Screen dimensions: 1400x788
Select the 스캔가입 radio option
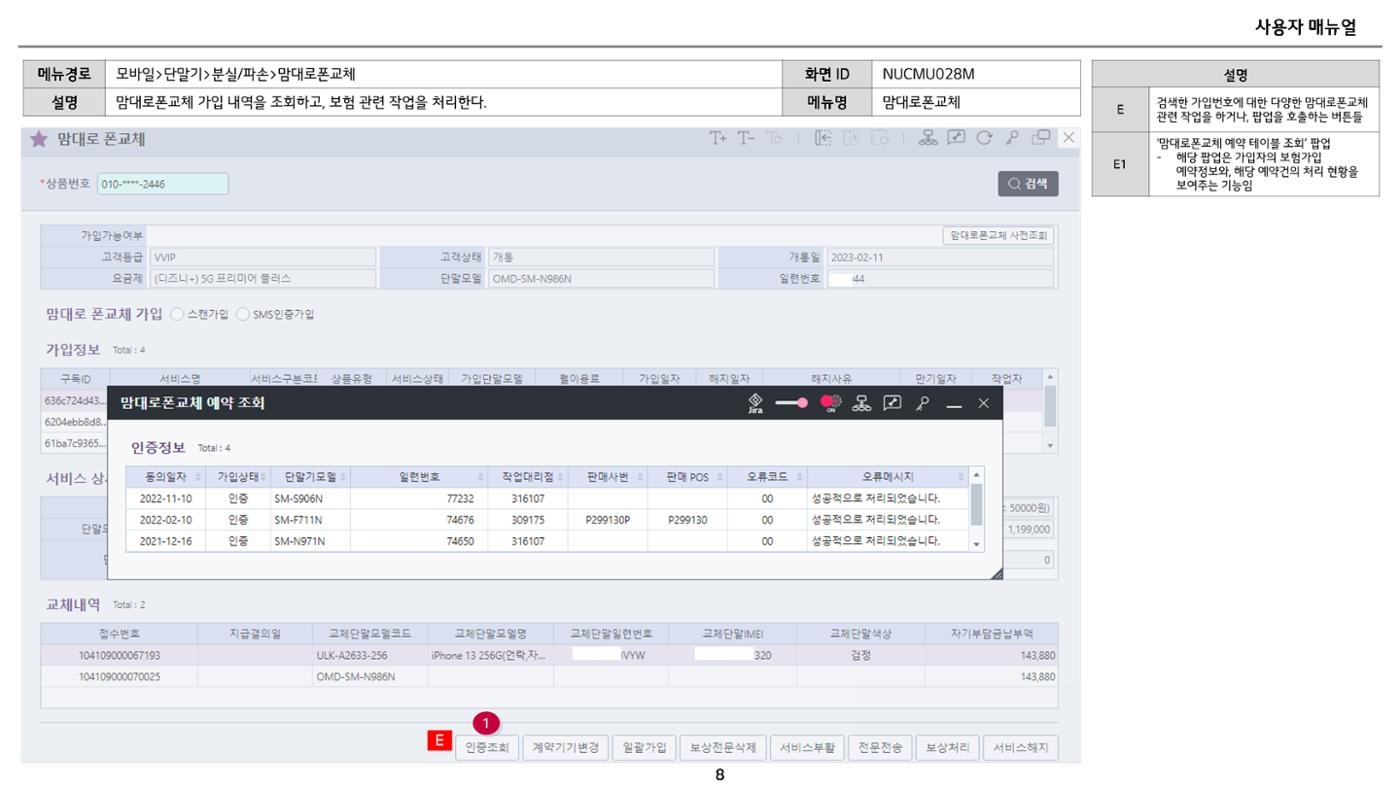click(177, 314)
